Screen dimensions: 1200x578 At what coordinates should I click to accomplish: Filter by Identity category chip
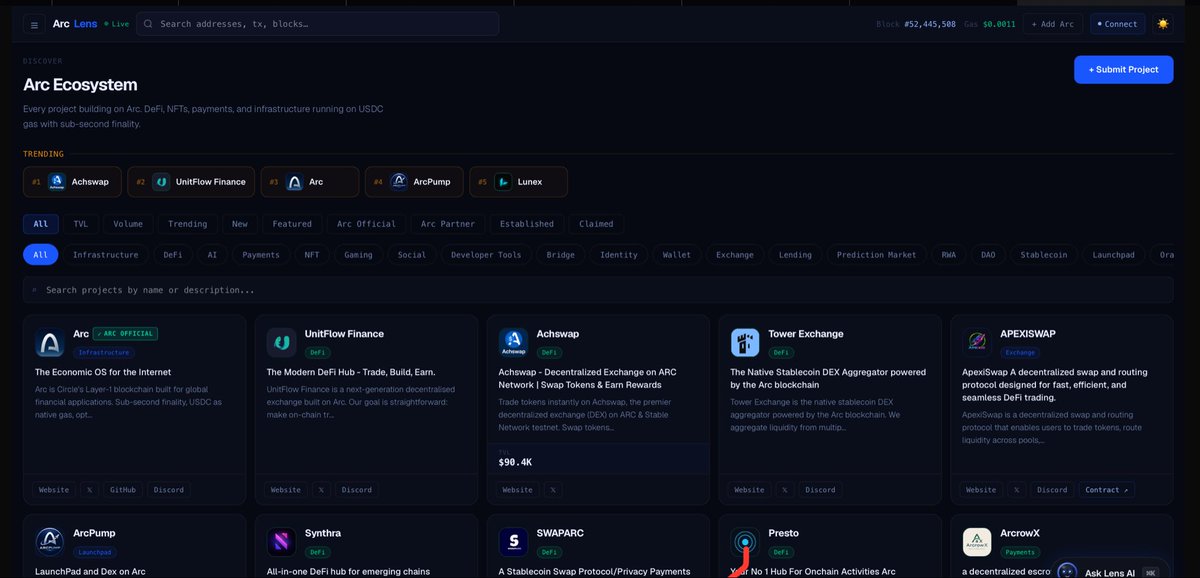[618, 255]
